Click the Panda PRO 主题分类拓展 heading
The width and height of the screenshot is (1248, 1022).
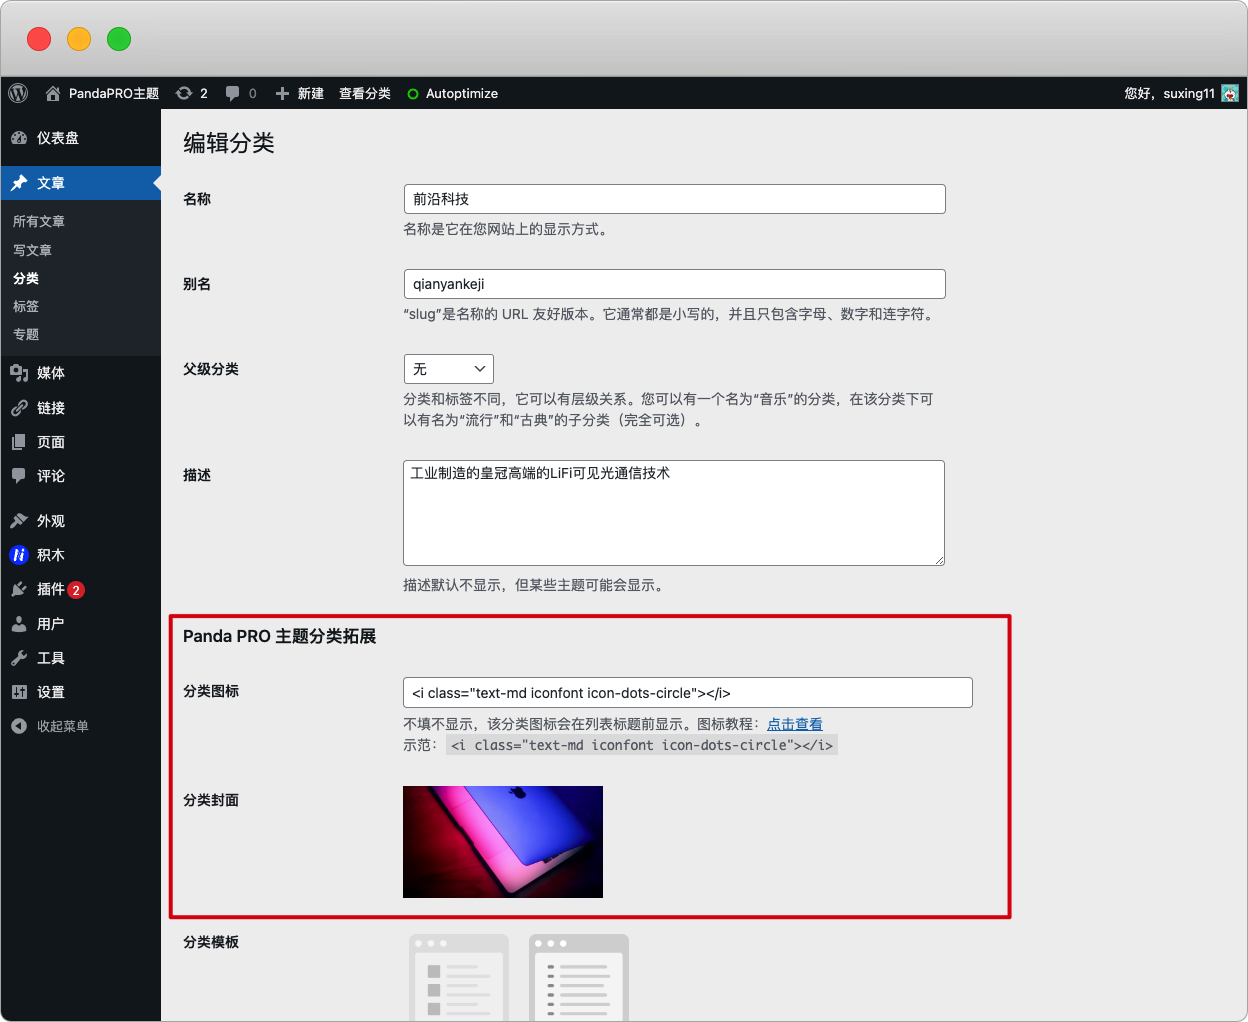tap(280, 636)
